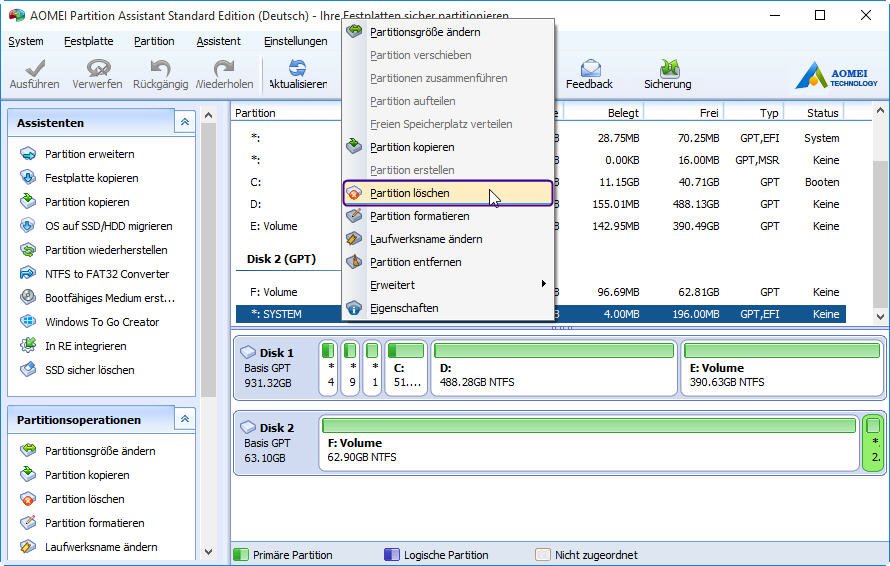Launch NTFS to FAT32 Converter
The height and width of the screenshot is (566, 890).
click(107, 274)
